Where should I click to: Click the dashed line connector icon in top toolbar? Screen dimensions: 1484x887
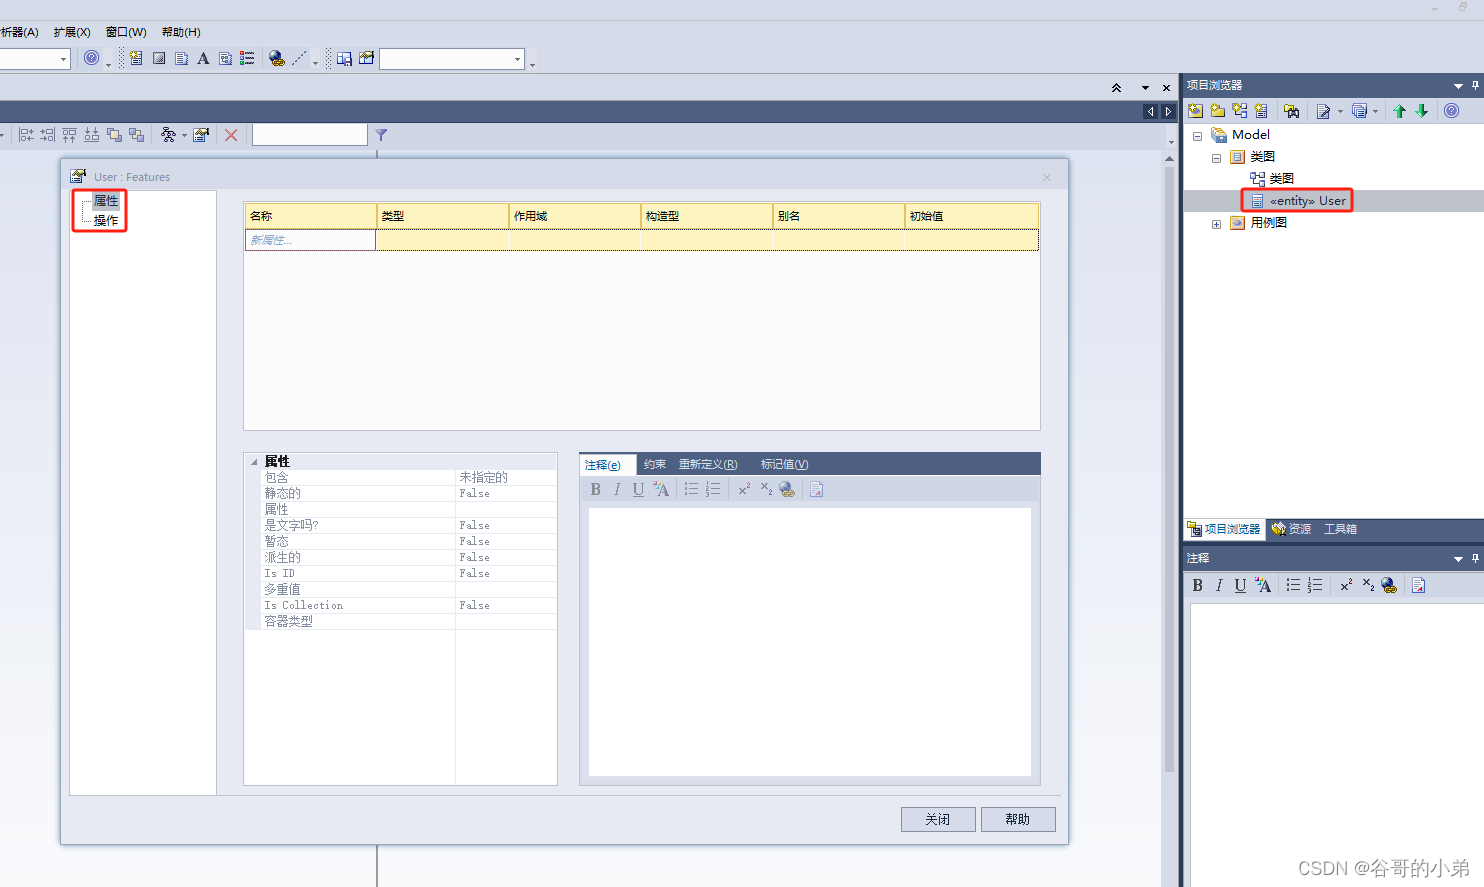[299, 59]
